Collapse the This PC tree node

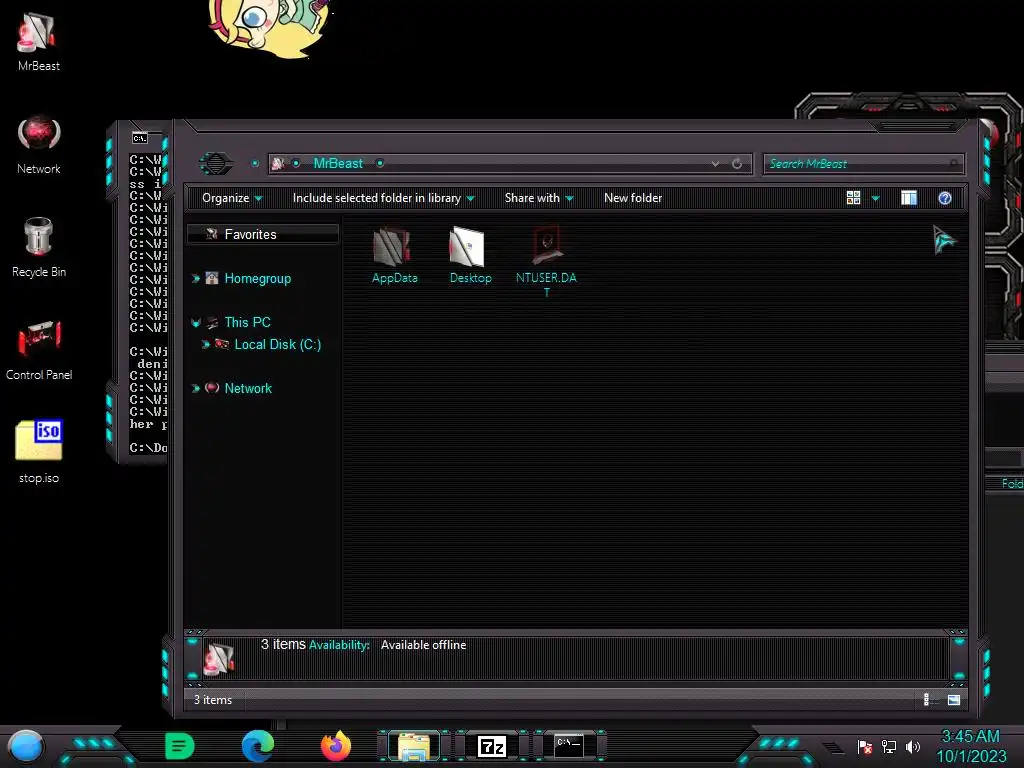[x=195, y=323]
